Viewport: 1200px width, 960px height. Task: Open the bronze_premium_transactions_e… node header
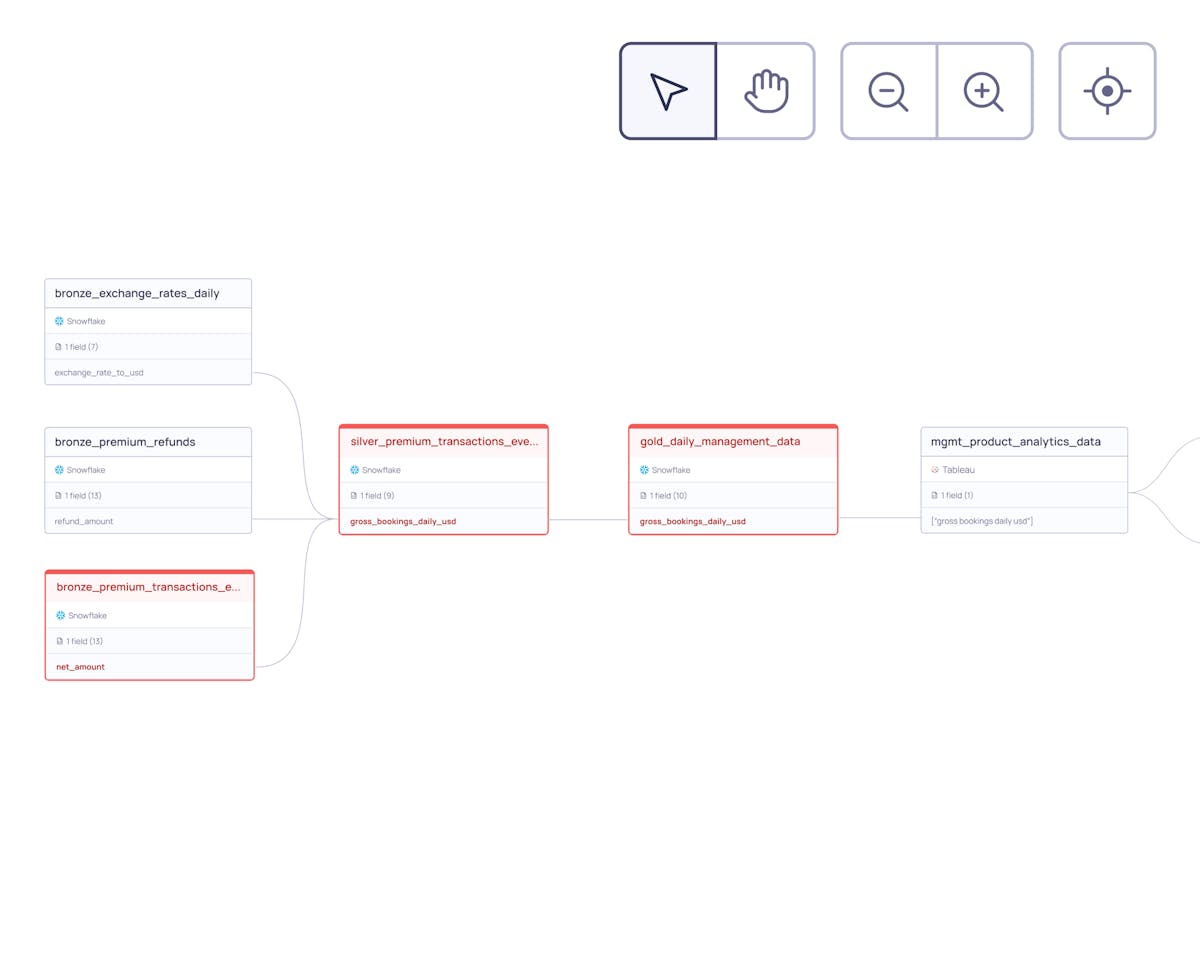149,587
